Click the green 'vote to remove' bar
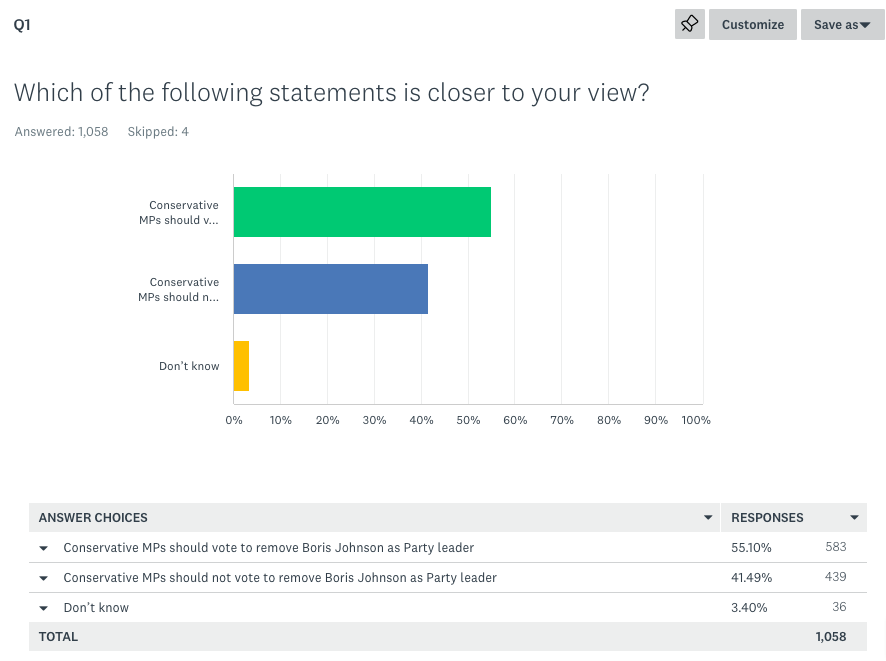886x661 pixels. [x=362, y=212]
